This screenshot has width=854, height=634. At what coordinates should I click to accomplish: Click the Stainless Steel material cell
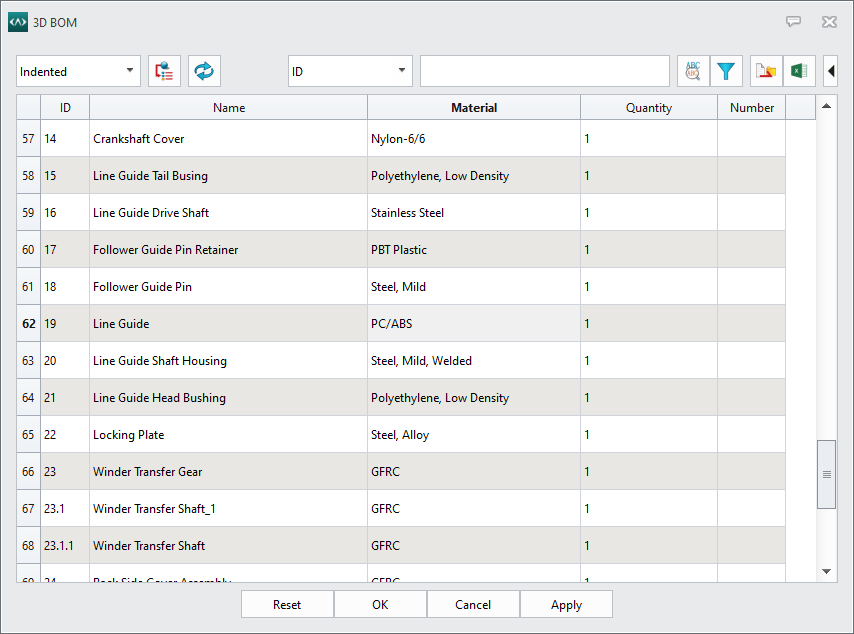[474, 213]
